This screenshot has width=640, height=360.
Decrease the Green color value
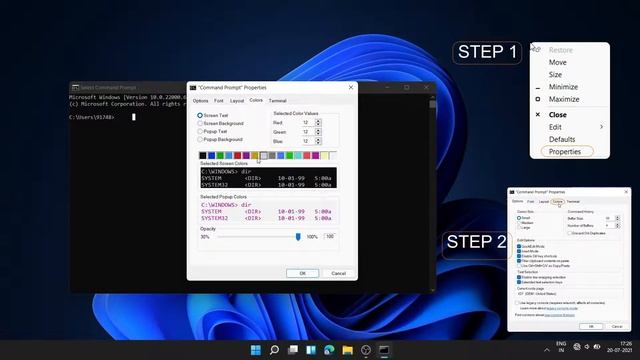[x=318, y=133]
